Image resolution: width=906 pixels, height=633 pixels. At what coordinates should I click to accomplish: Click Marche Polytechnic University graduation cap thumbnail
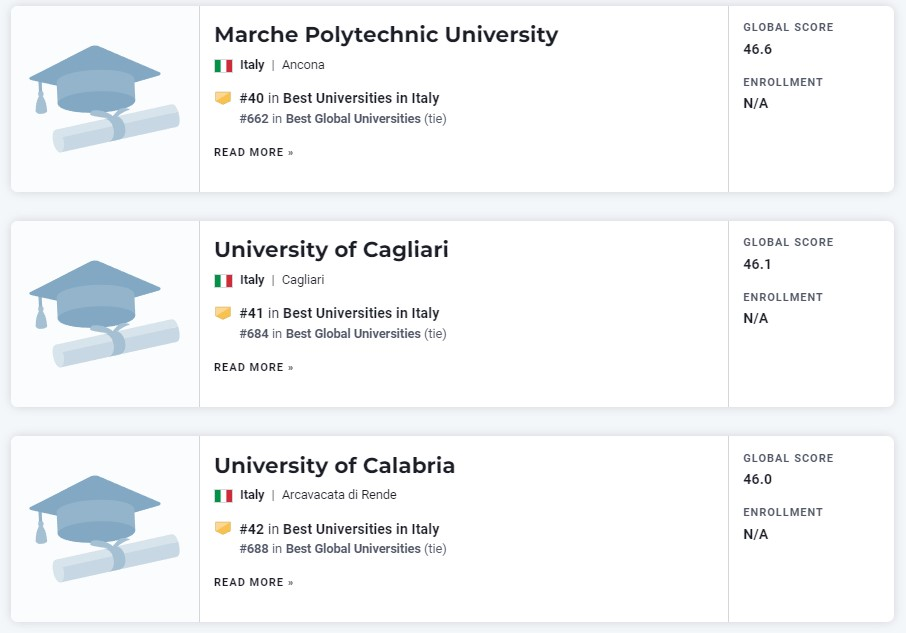tap(105, 99)
